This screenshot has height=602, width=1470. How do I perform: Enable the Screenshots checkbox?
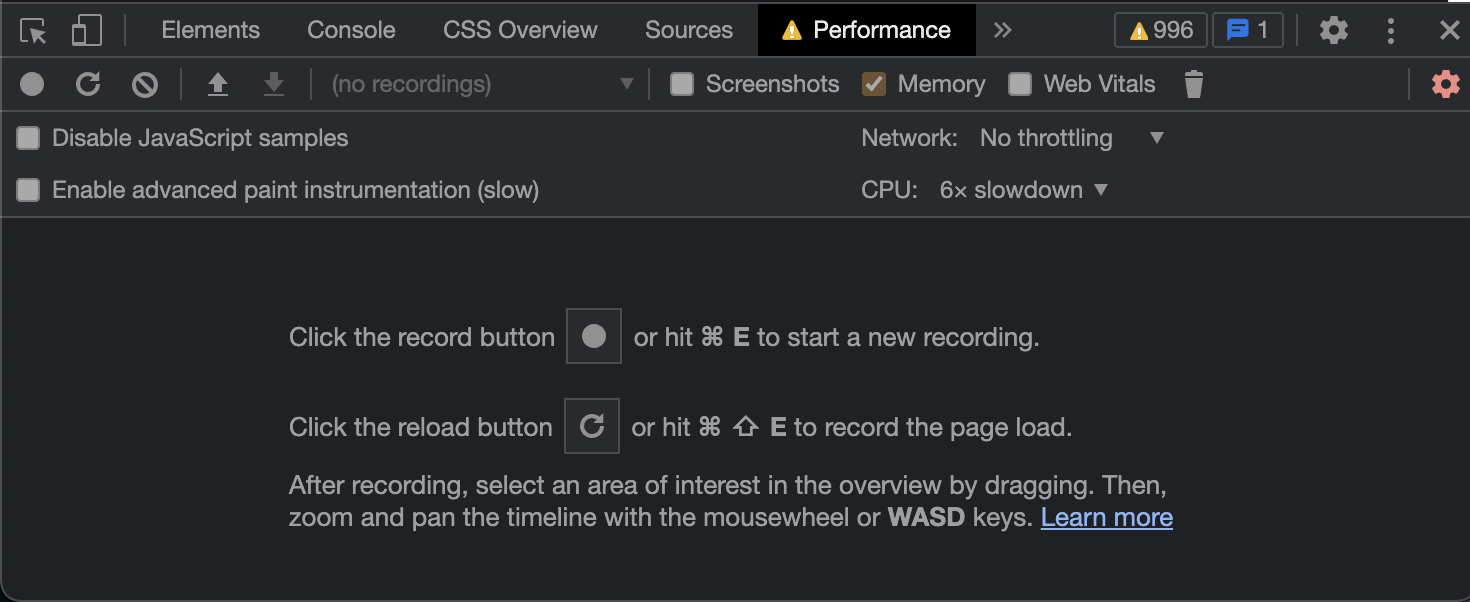click(682, 84)
